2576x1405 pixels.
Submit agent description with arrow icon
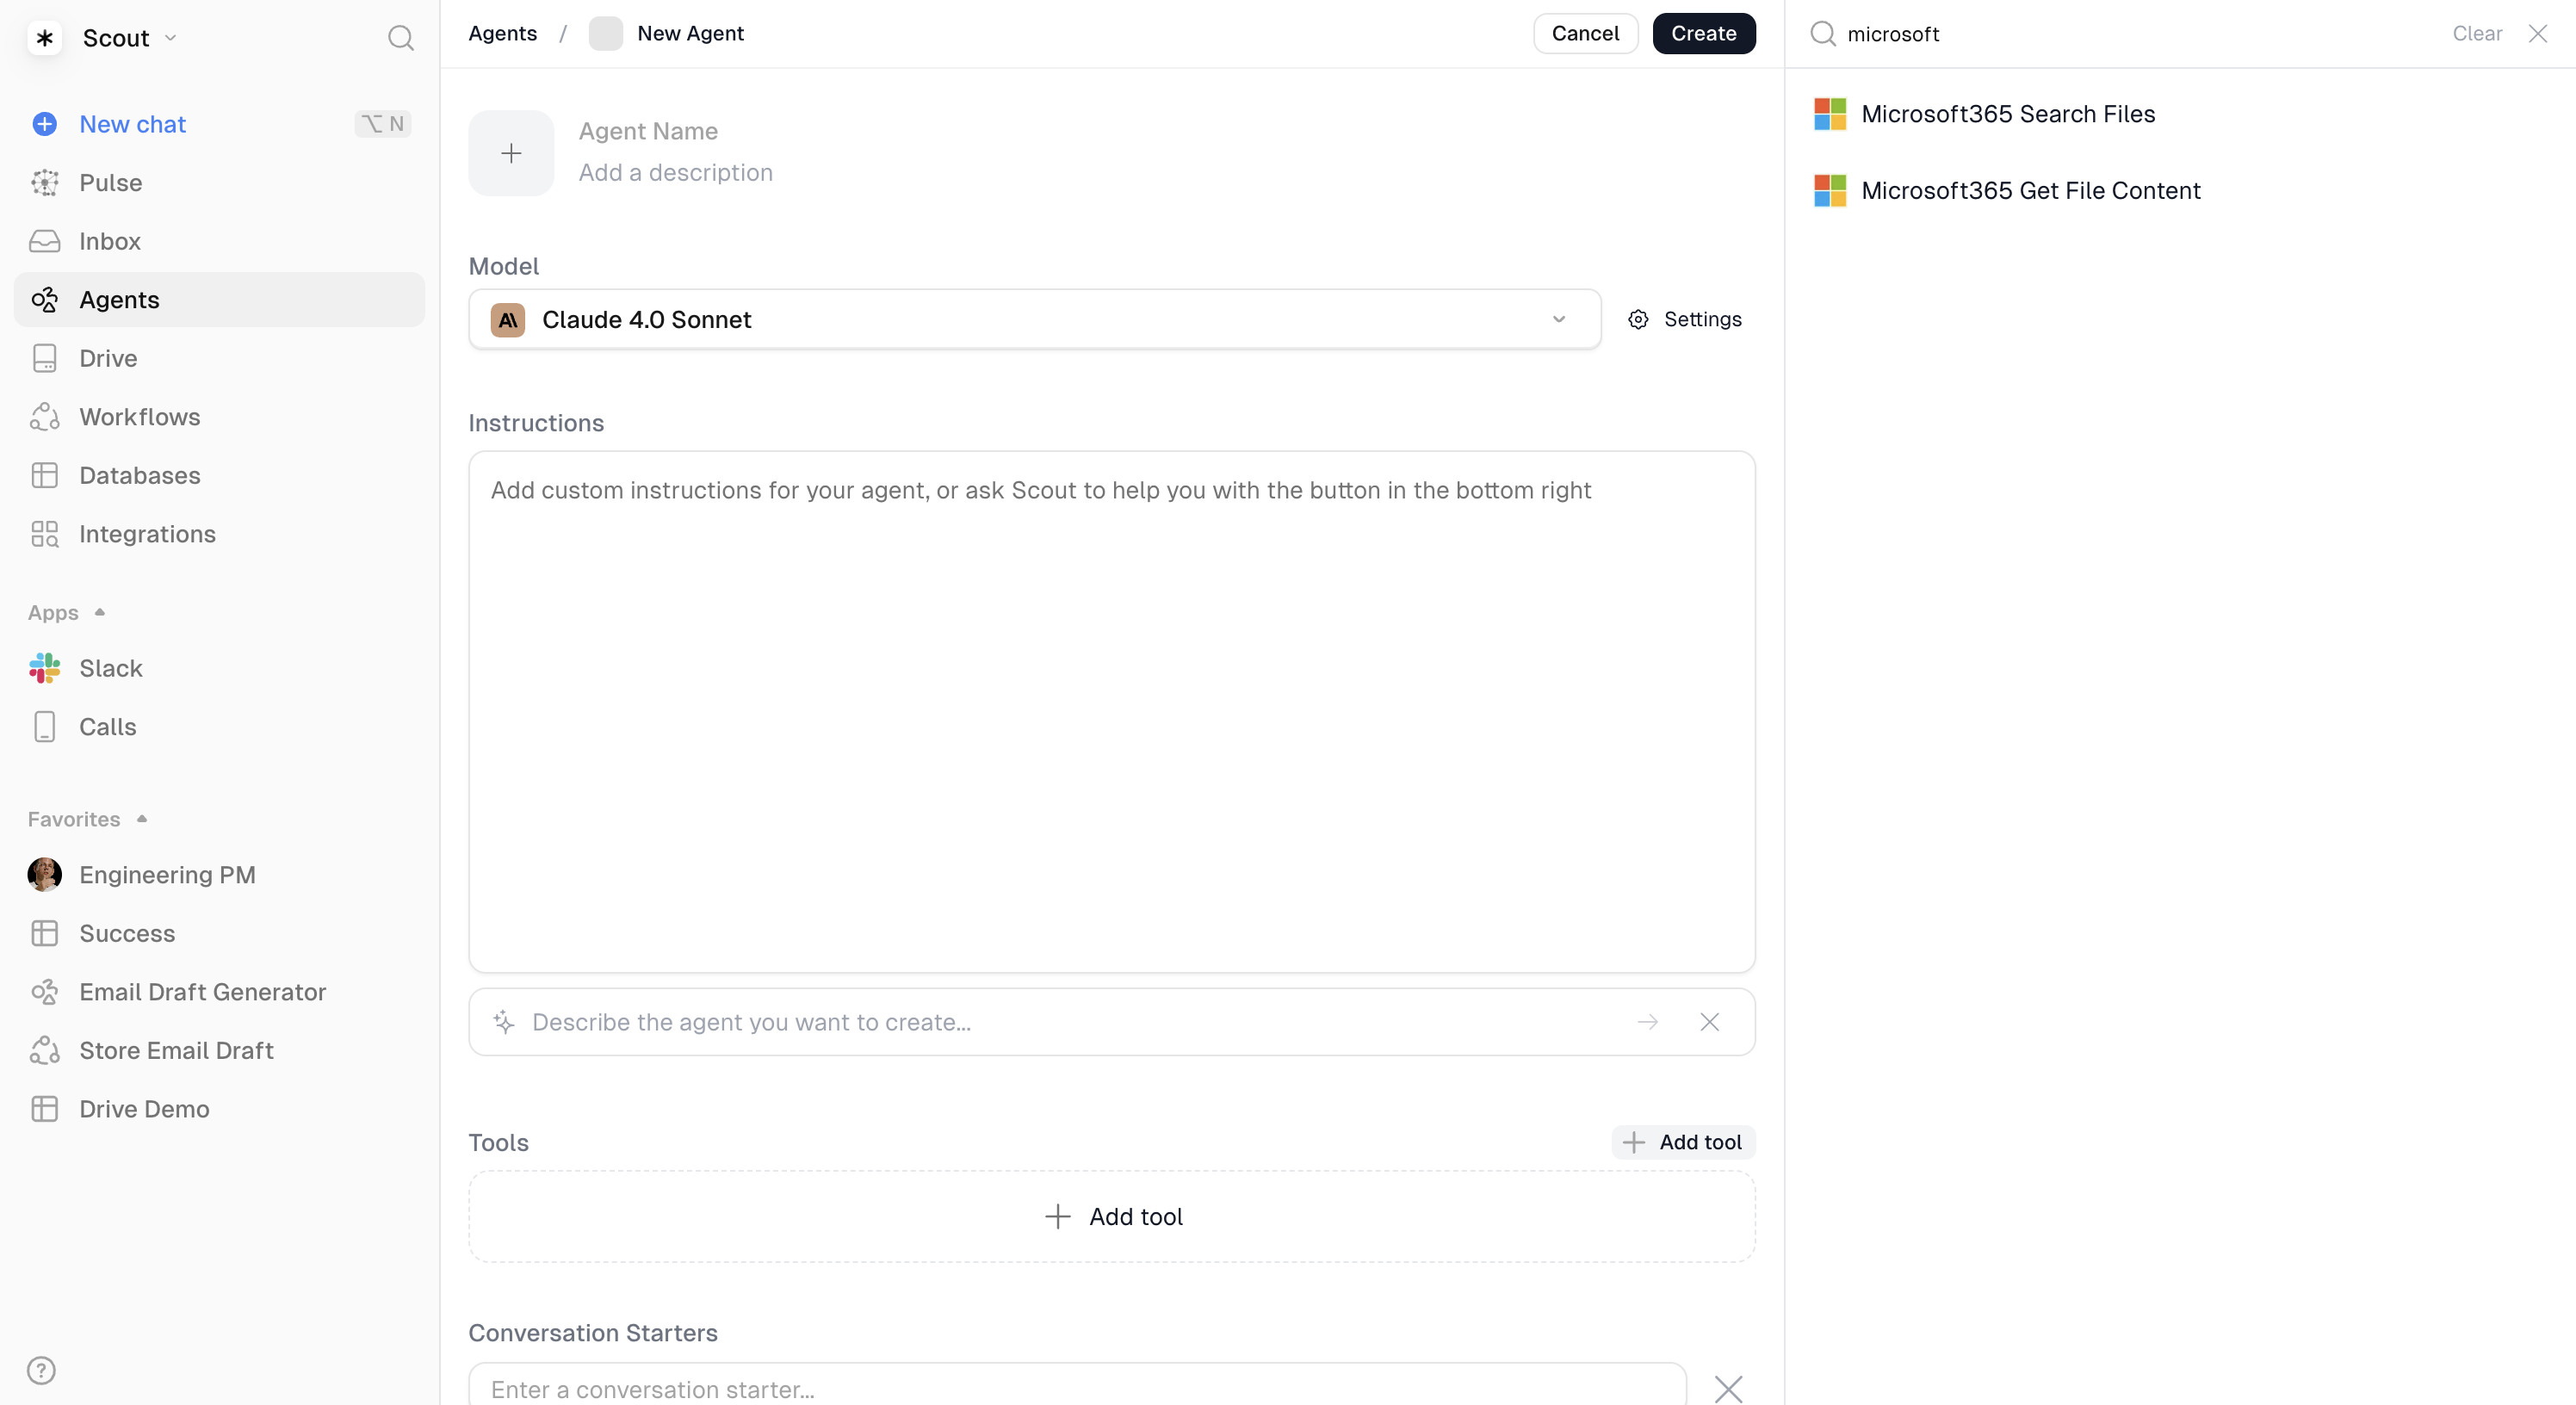pos(1647,1022)
